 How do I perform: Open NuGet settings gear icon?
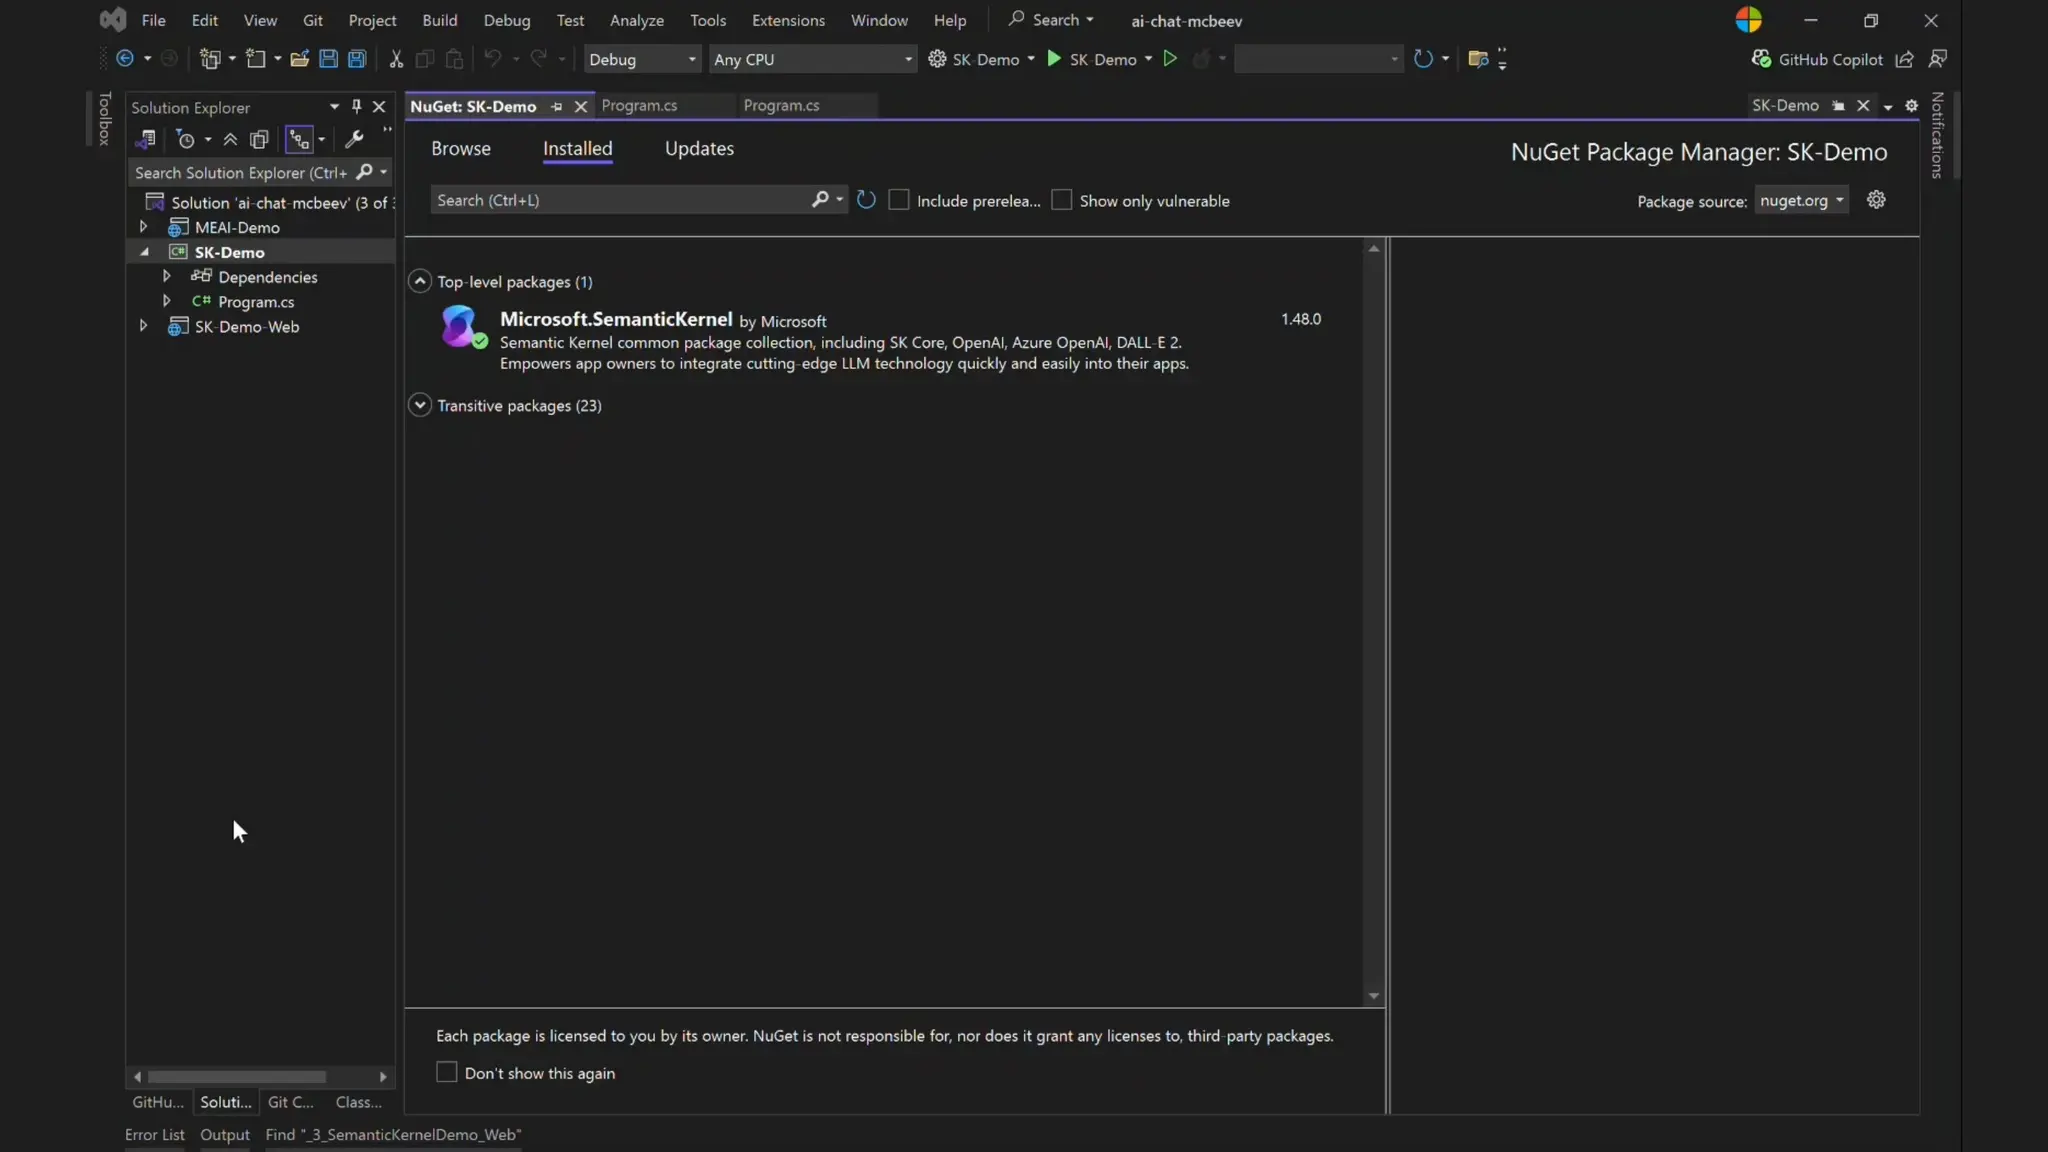(x=1876, y=200)
